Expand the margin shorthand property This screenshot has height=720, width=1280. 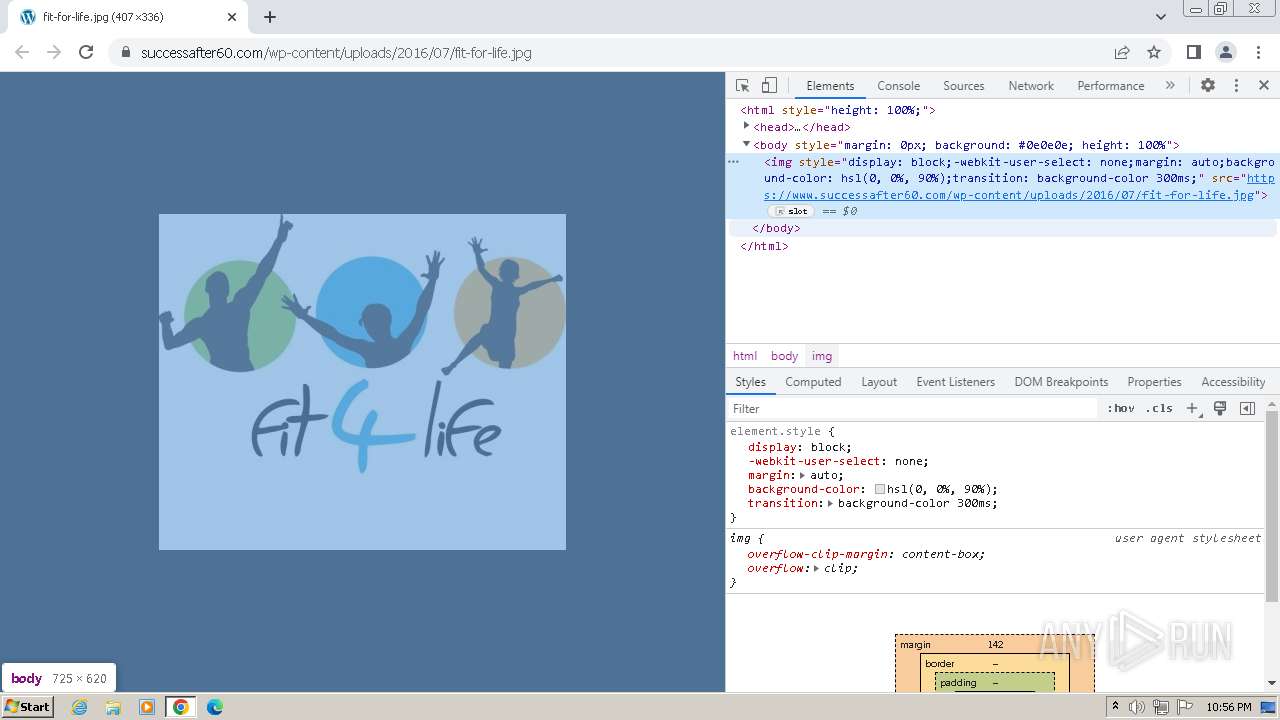click(x=802, y=476)
